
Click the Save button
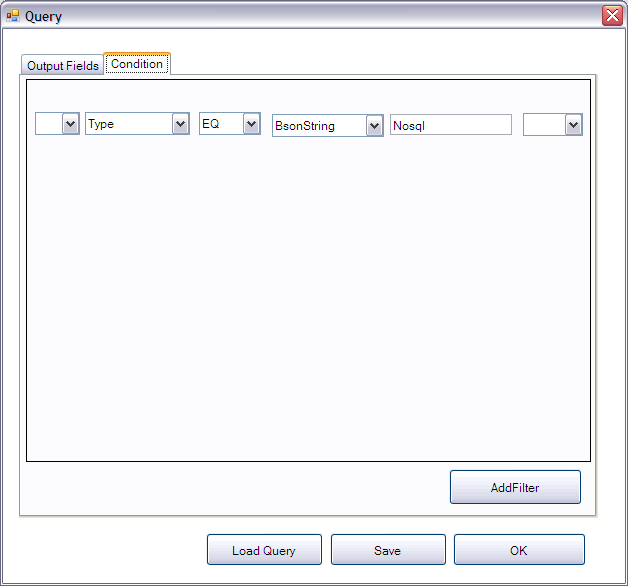tap(388, 550)
